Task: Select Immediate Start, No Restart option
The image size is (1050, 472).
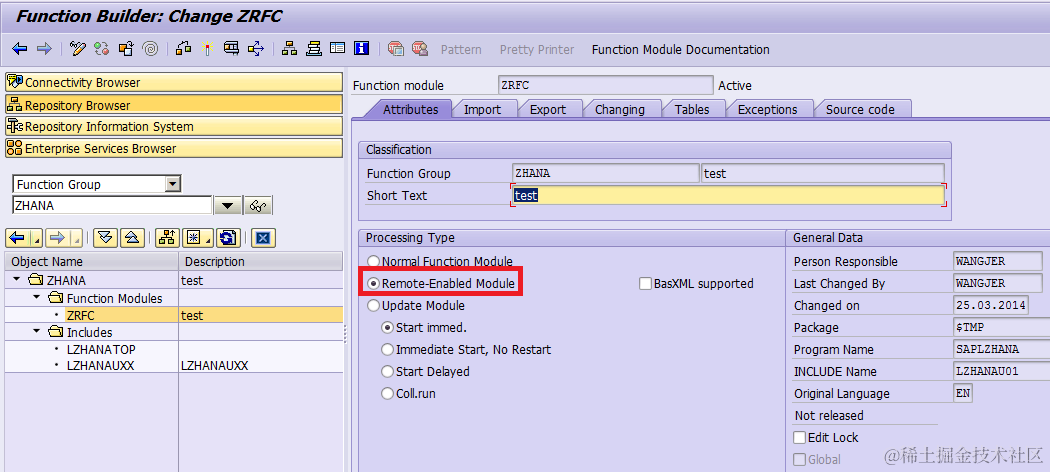Action: click(387, 349)
